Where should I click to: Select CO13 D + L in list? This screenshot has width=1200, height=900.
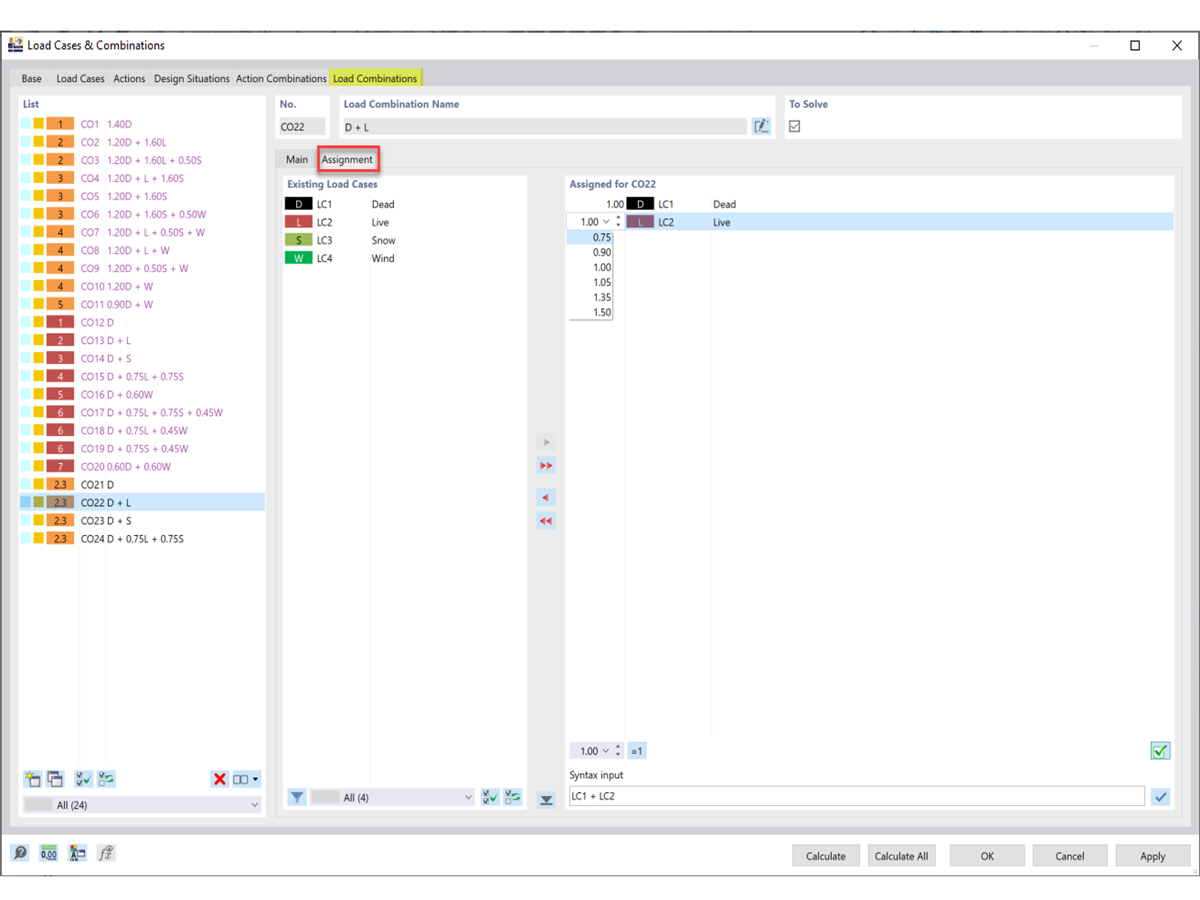point(142,340)
